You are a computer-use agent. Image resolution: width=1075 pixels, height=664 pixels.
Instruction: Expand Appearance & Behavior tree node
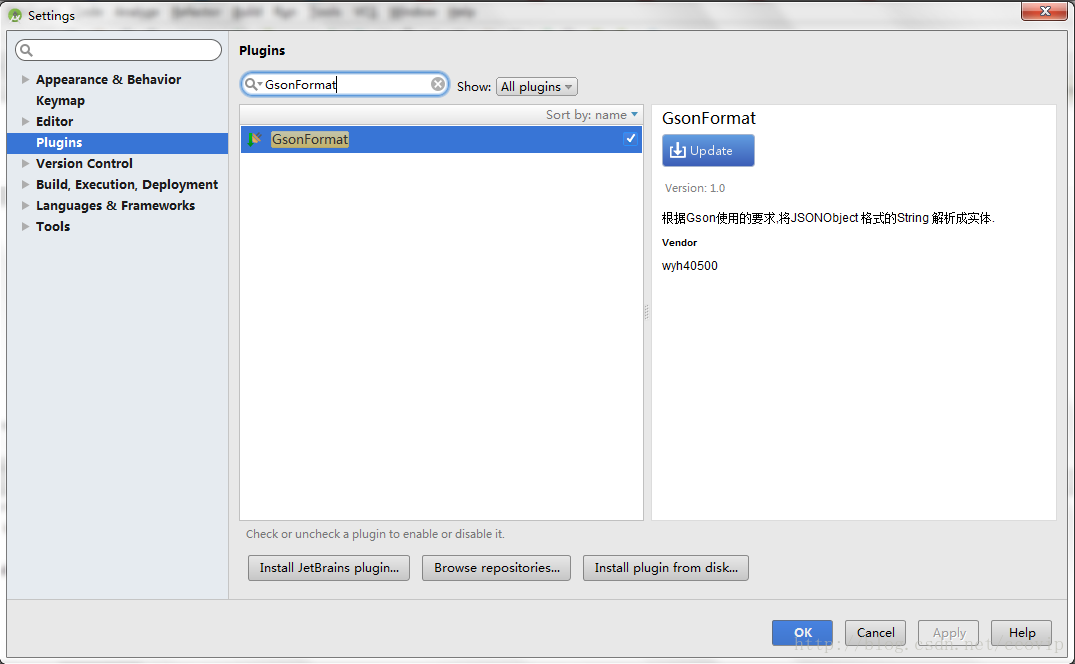tap(25, 79)
